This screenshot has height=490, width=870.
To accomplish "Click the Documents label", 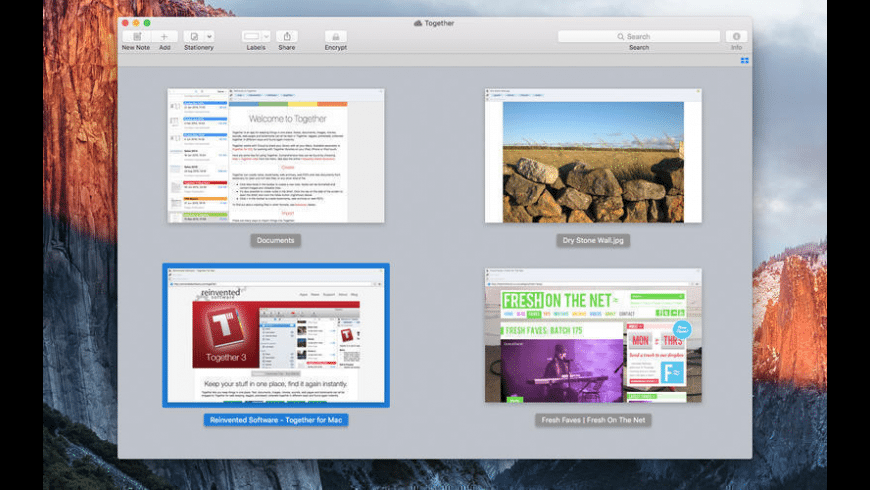I will (x=276, y=240).
